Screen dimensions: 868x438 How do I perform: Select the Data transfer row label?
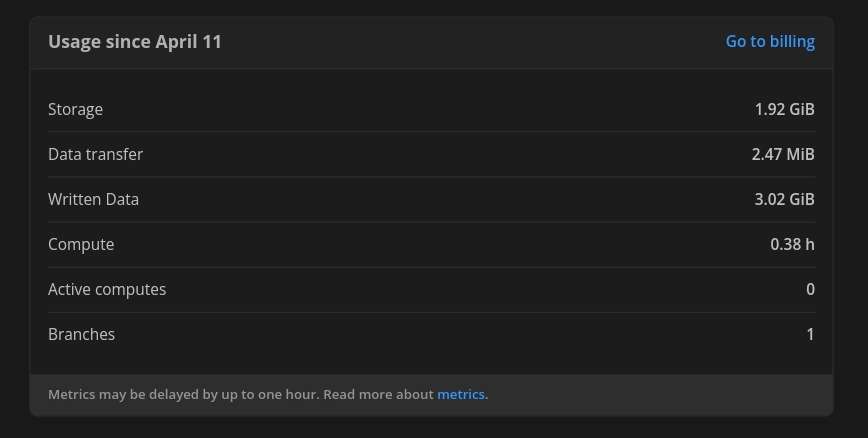pyautogui.click(x=95, y=154)
